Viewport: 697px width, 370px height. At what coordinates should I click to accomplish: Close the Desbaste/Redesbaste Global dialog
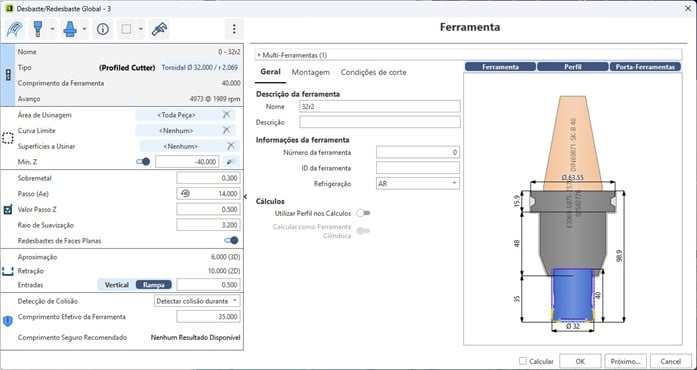point(687,8)
